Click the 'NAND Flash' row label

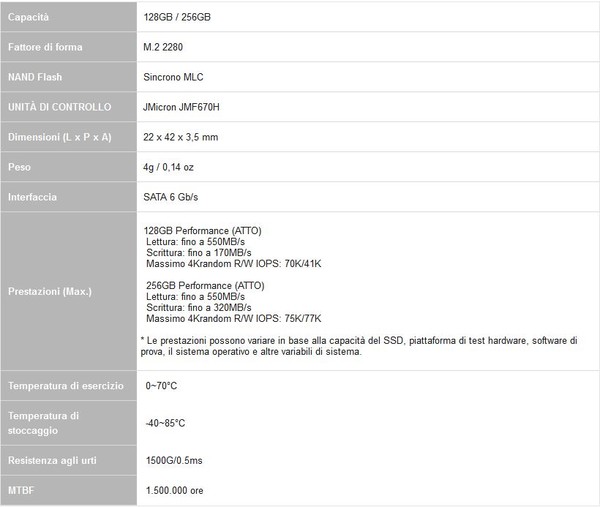coord(35,77)
